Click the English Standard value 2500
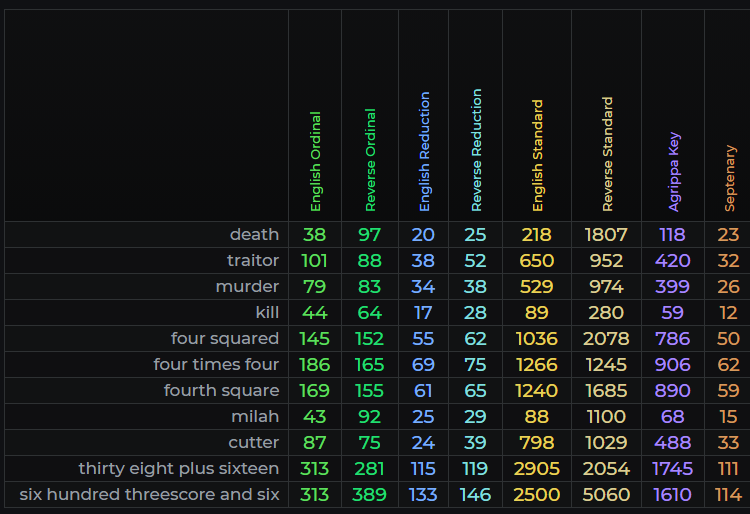Viewport: 750px width, 514px height. coord(536,494)
